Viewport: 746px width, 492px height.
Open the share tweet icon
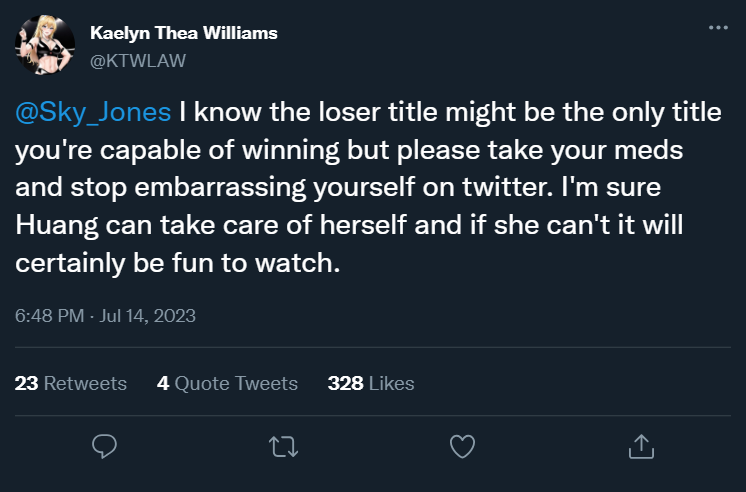coord(640,446)
